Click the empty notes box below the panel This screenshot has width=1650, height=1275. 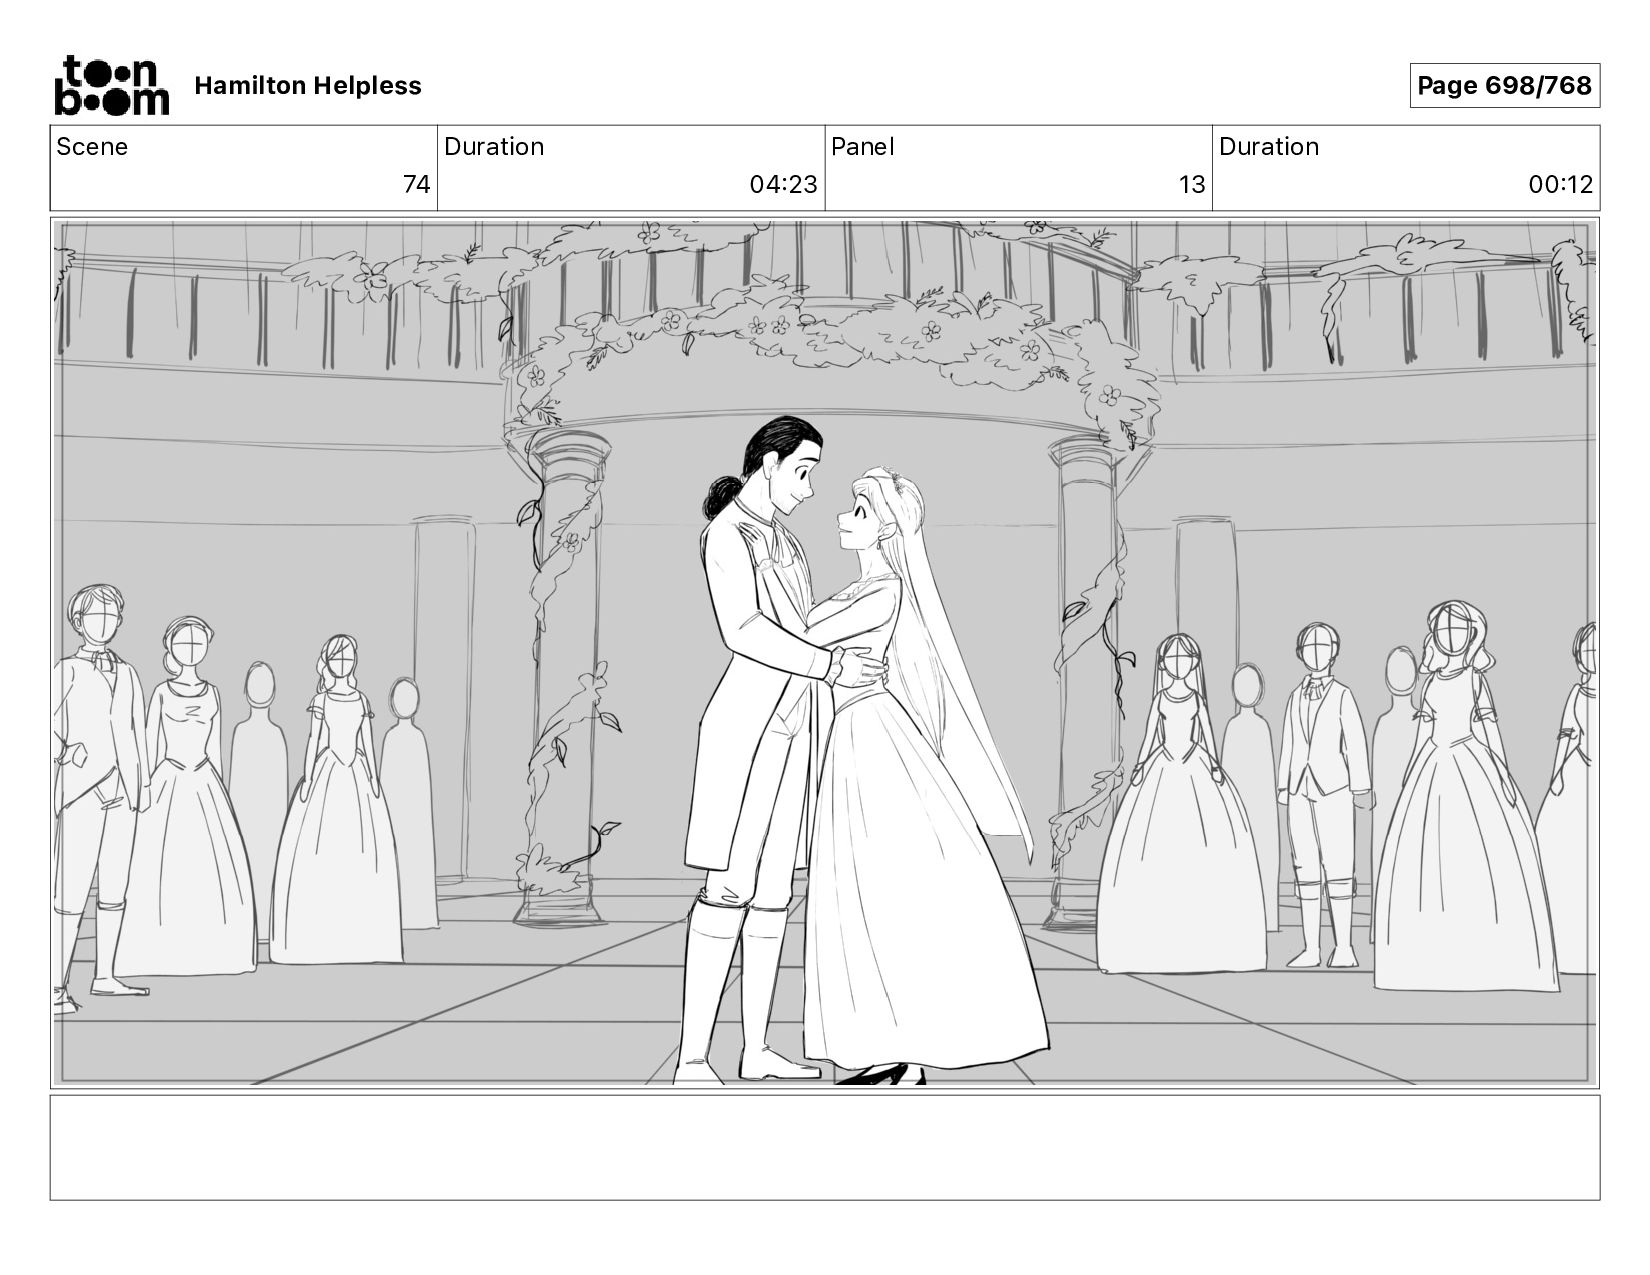coord(825,1148)
